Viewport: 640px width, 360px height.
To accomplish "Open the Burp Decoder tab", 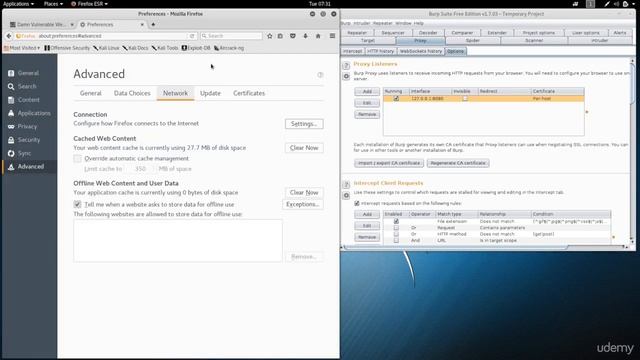I will 428,33.
